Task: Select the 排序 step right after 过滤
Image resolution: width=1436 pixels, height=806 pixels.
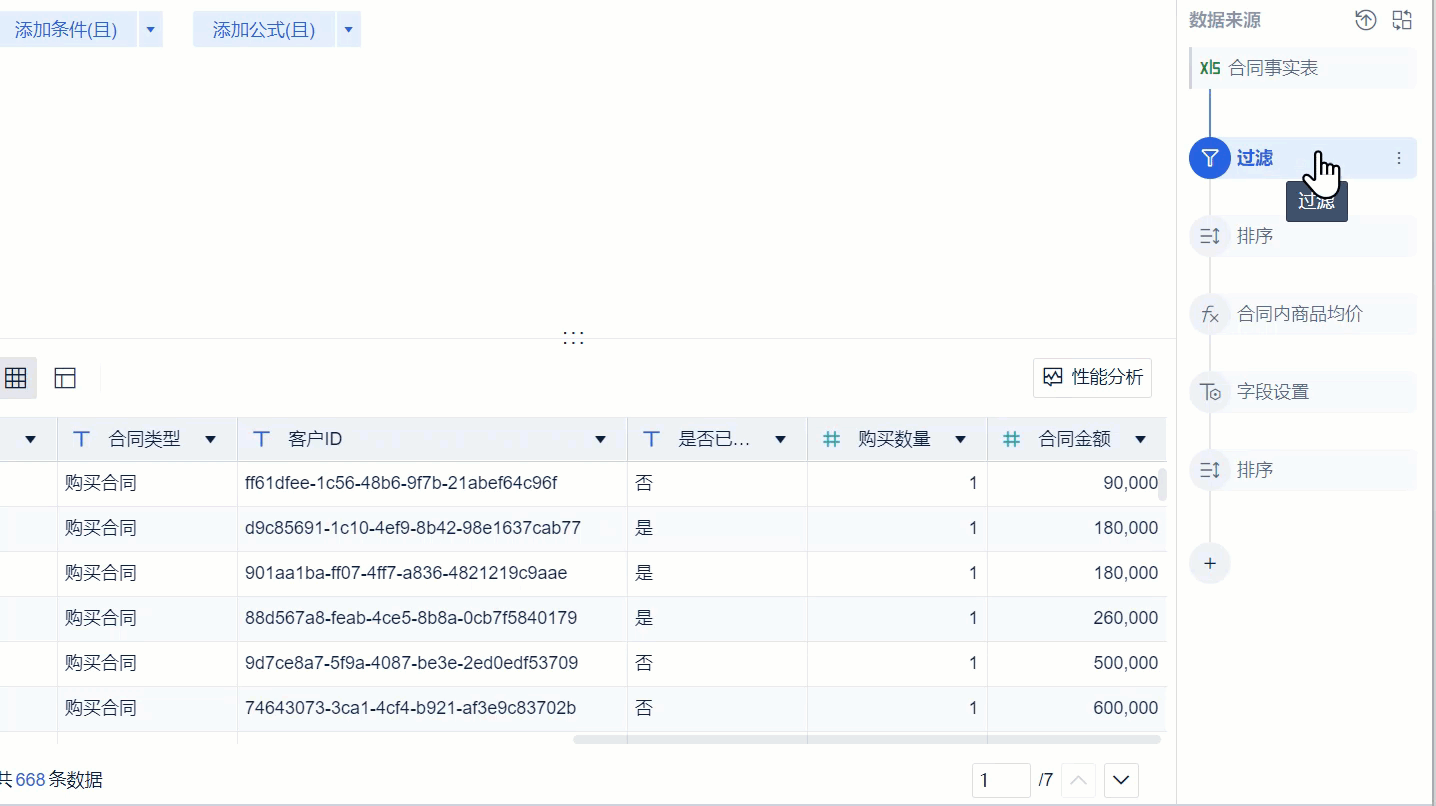Action: tap(1304, 236)
